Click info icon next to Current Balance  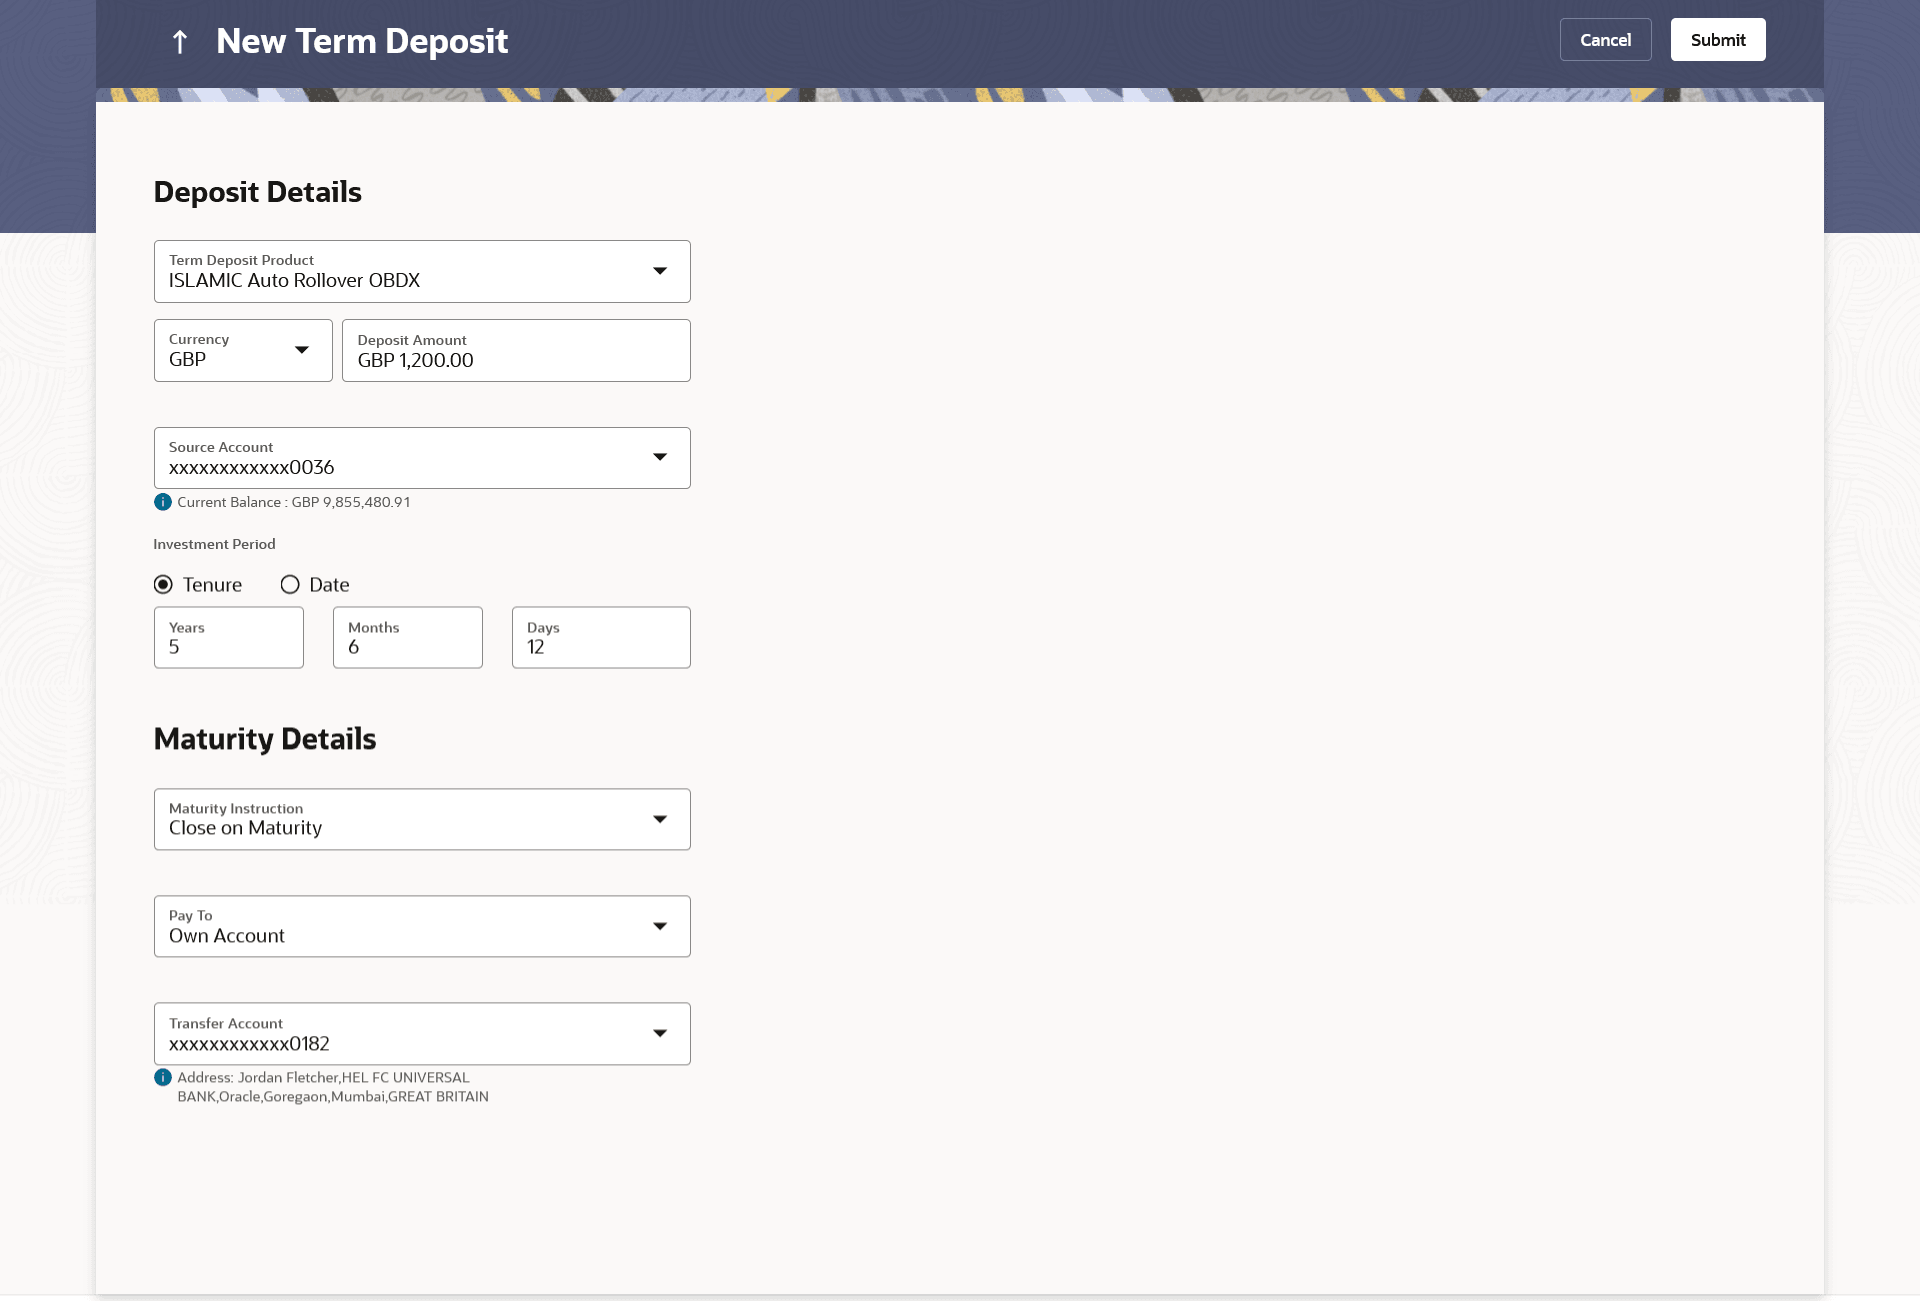163,502
